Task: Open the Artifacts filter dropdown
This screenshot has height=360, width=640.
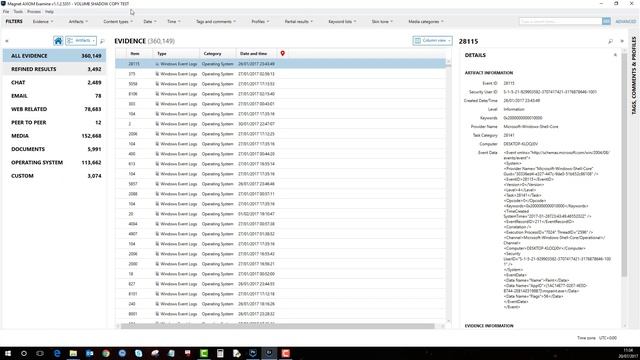Action: click(x=78, y=21)
